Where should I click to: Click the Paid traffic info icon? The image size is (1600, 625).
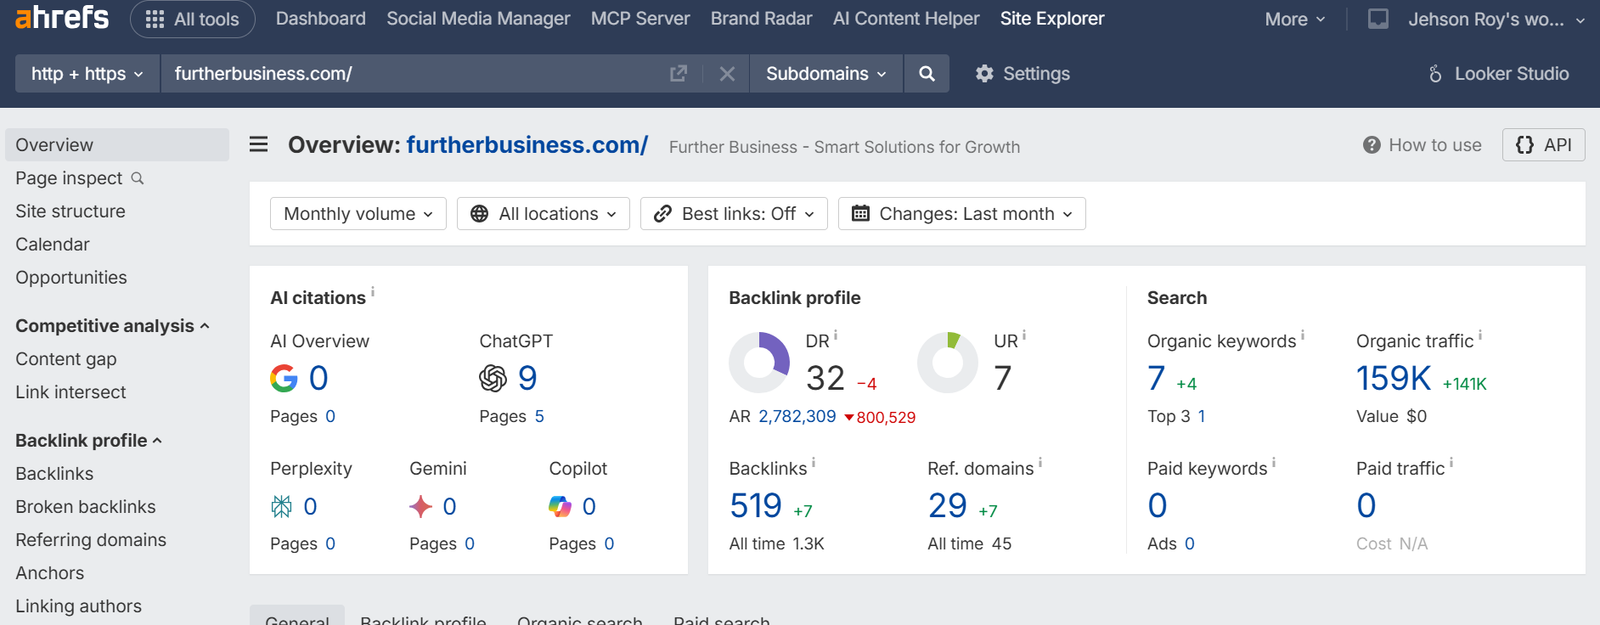(1452, 462)
